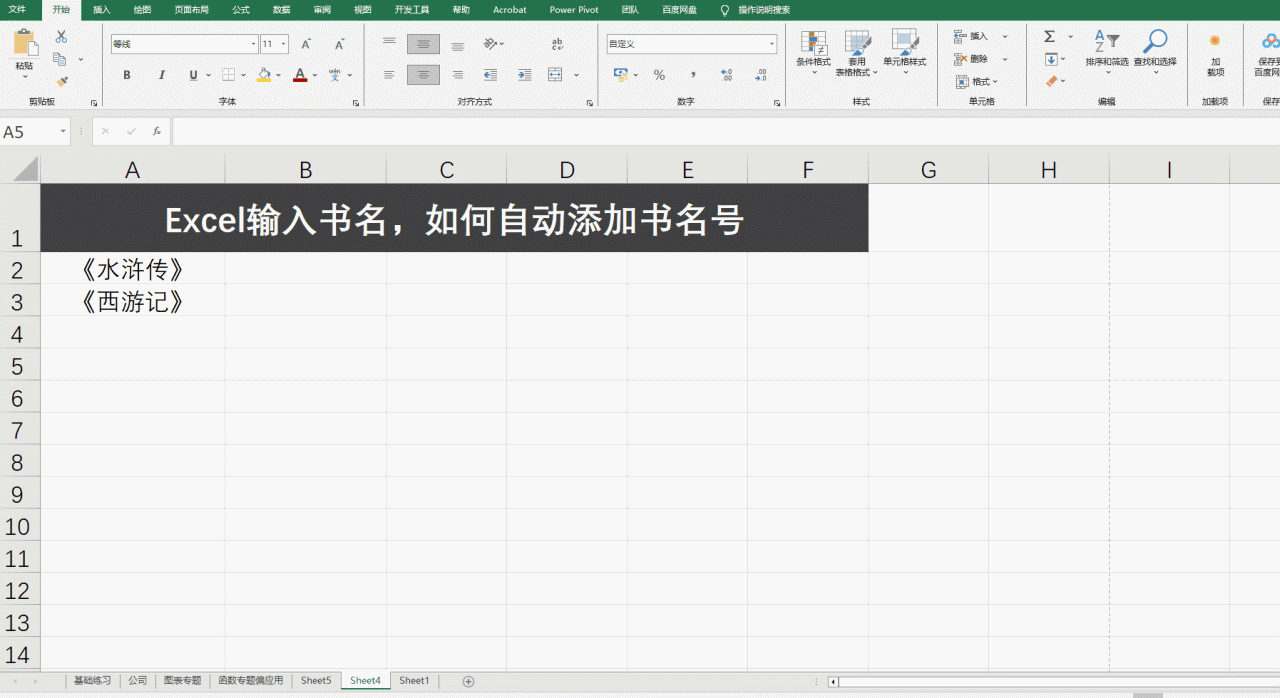Toggle Underline formatting
Image resolution: width=1280 pixels, height=698 pixels.
tap(193, 75)
